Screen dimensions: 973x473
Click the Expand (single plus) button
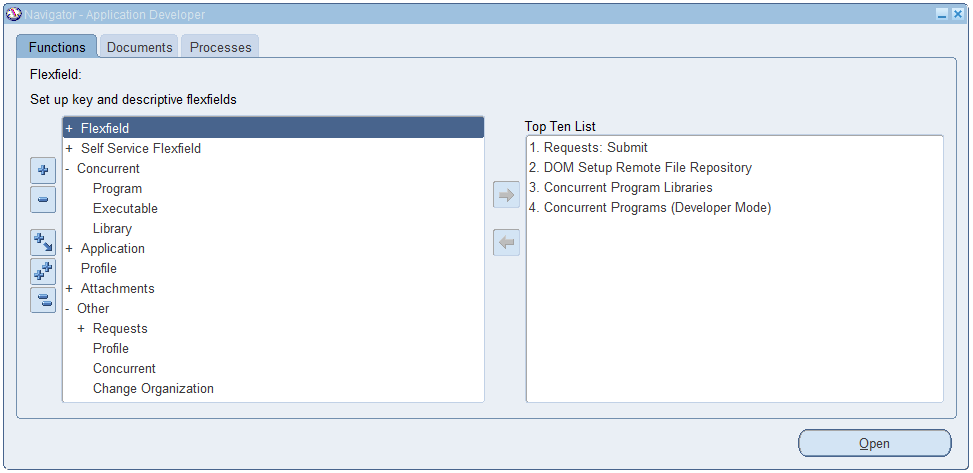(x=43, y=170)
